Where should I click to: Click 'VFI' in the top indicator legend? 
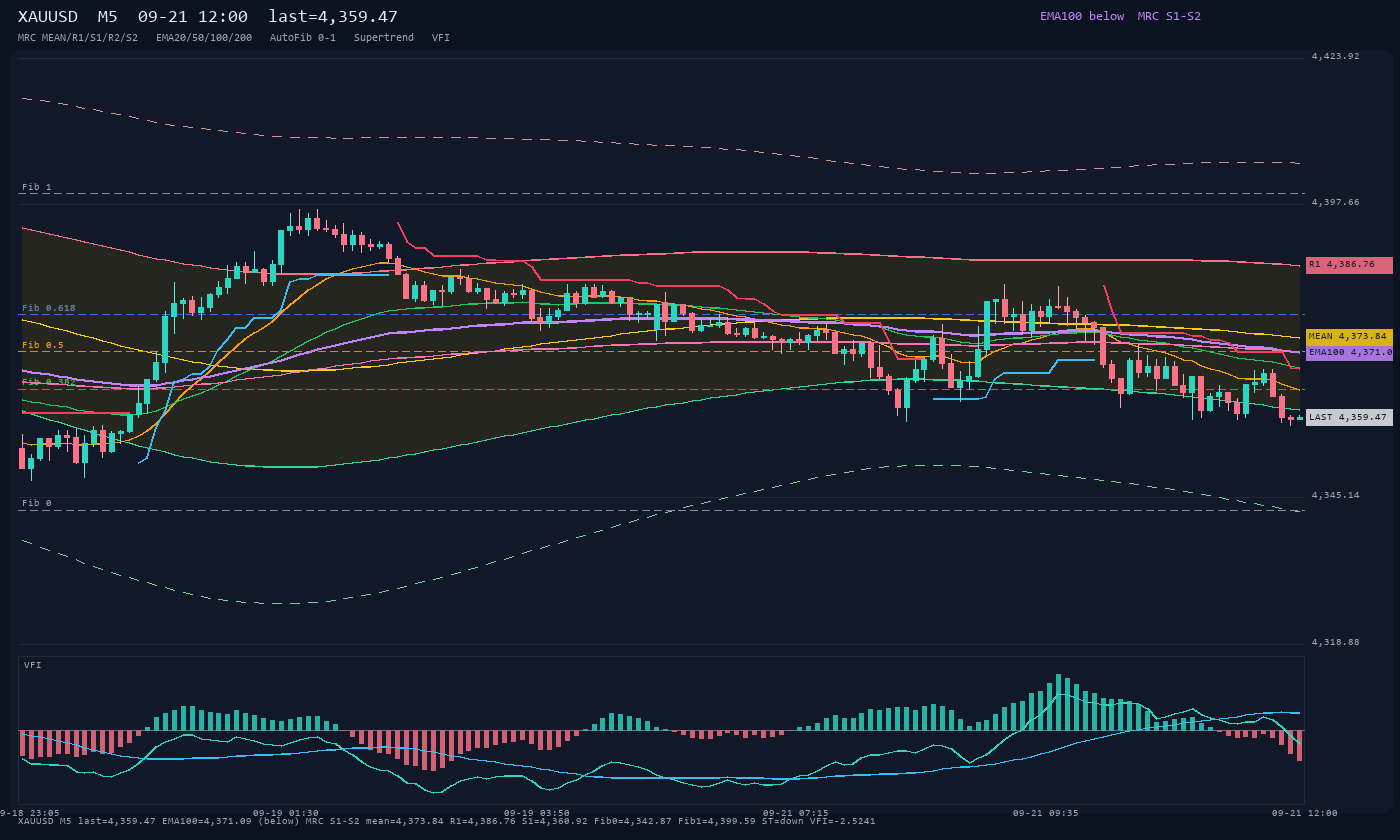441,38
